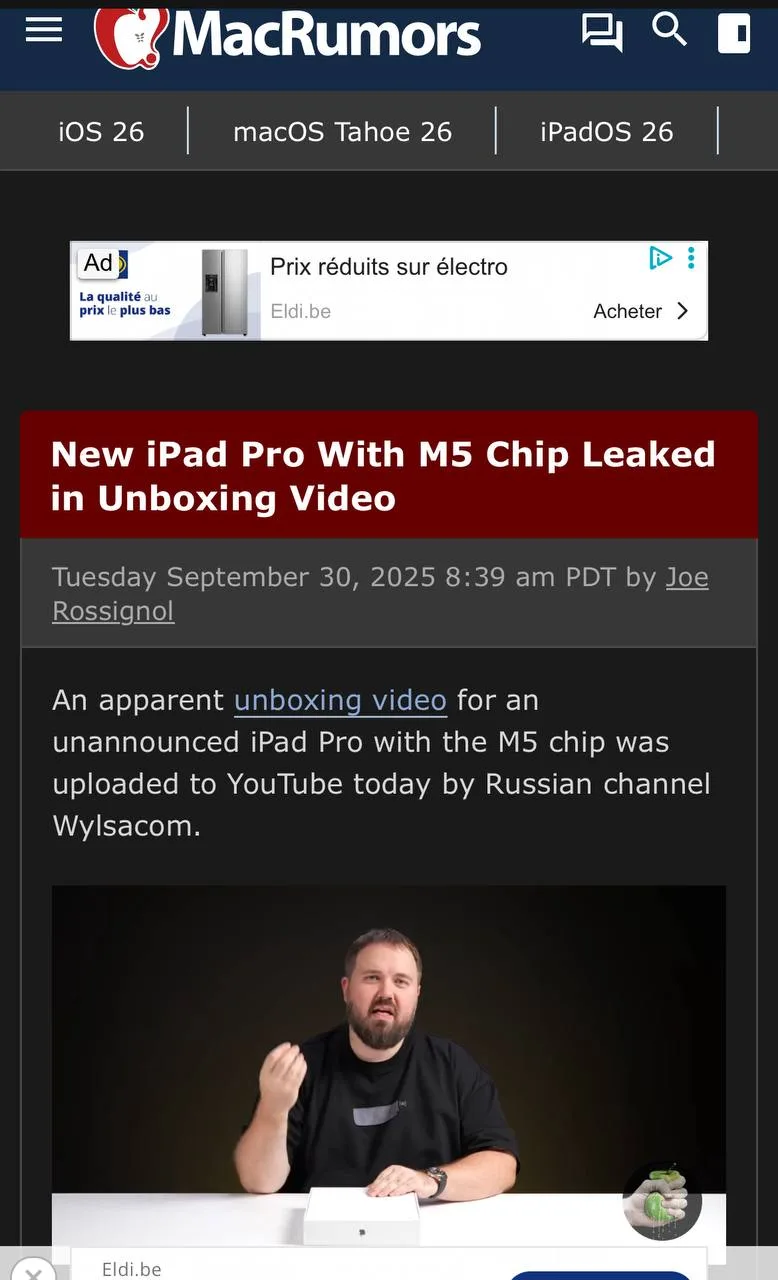This screenshot has height=1280, width=778.
Task: Open the hamburger navigation menu
Action: (x=44, y=29)
